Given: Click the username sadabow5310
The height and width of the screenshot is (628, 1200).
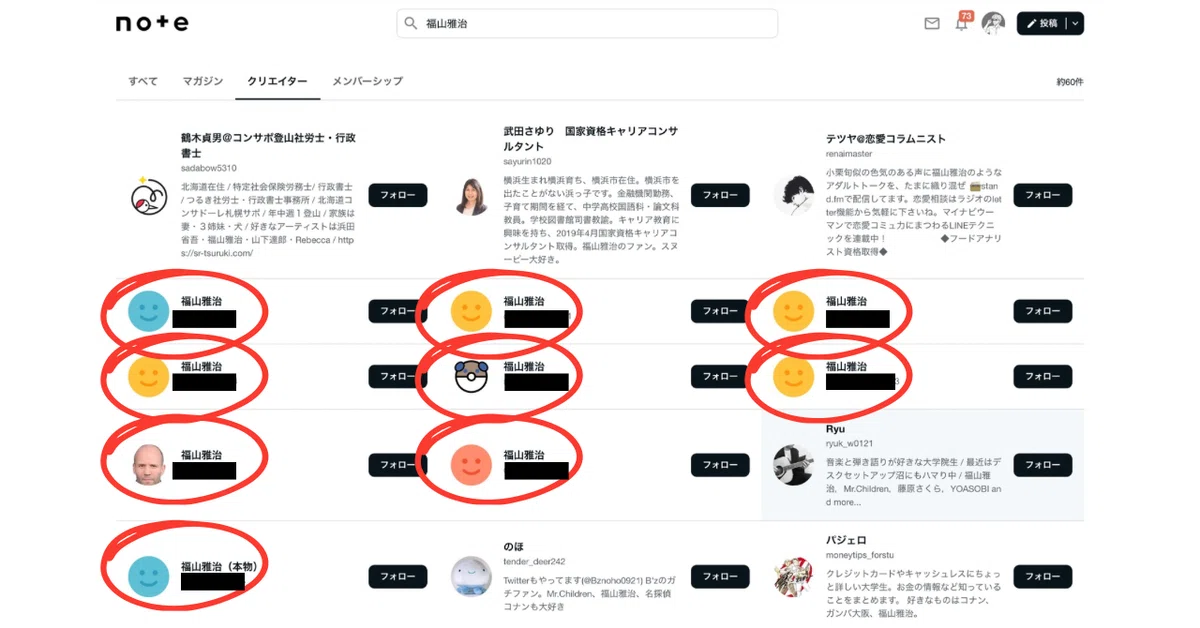Looking at the screenshot, I should click(x=209, y=168).
